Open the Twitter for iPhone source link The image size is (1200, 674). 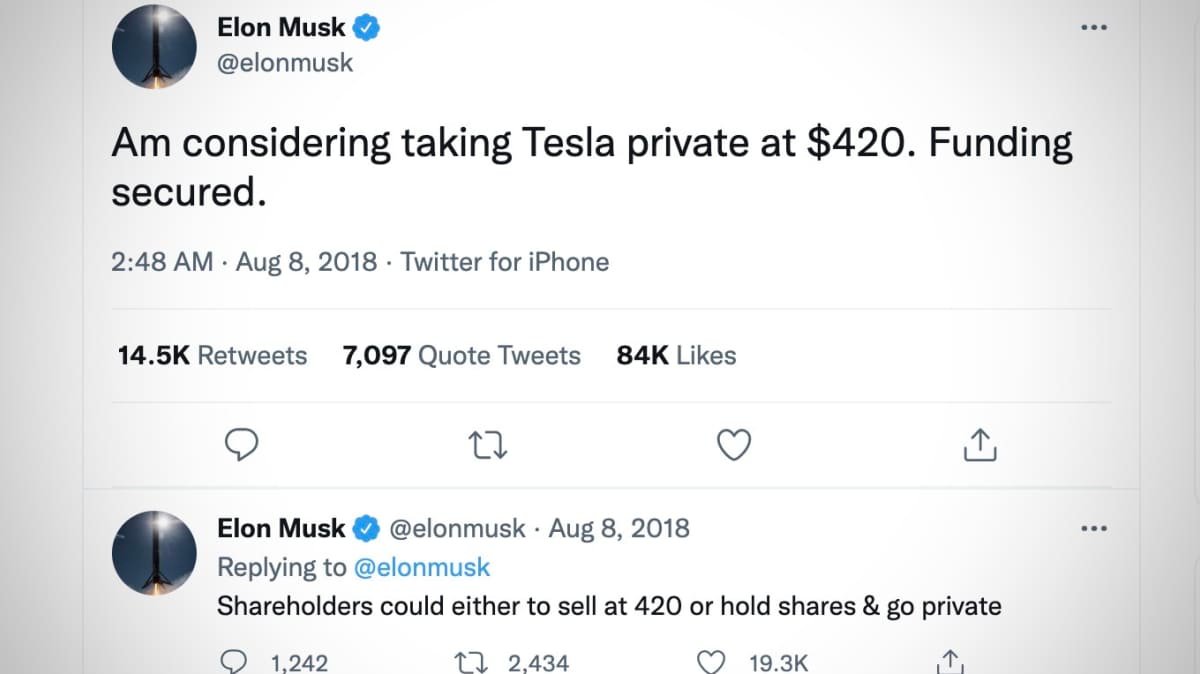coord(505,262)
